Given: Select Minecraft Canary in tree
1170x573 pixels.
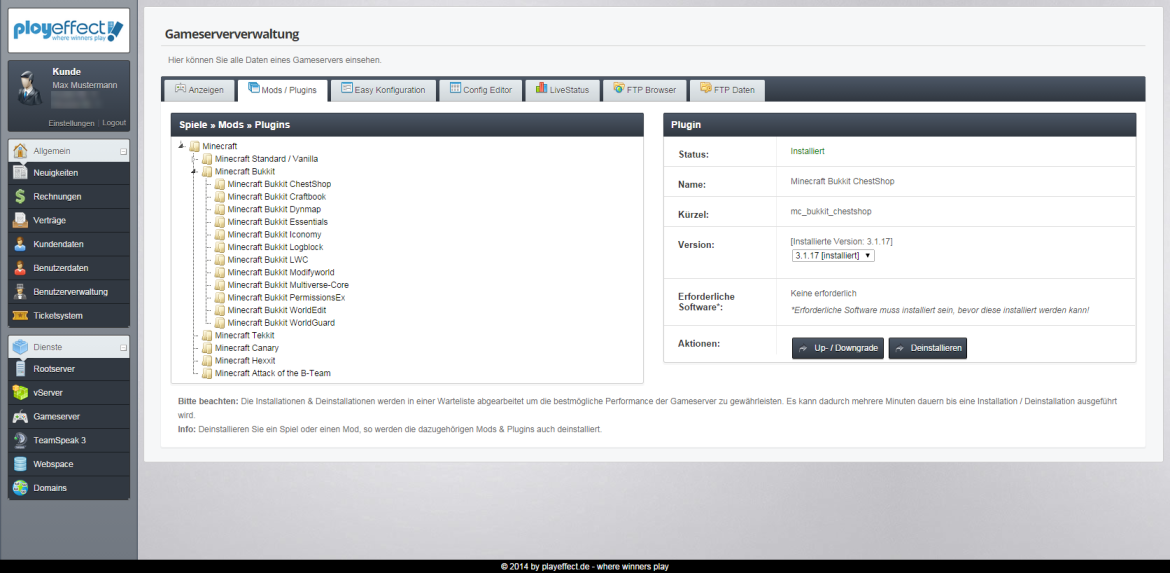Looking at the screenshot, I should click(247, 348).
